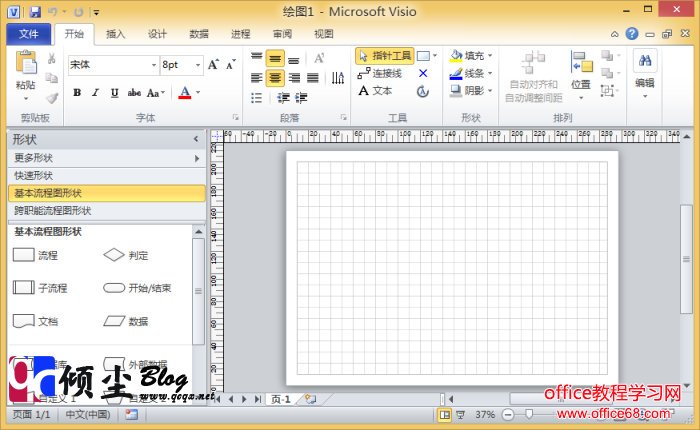The width and height of the screenshot is (700, 430).
Task: Select the Pointer Tool button
Action: [384, 56]
